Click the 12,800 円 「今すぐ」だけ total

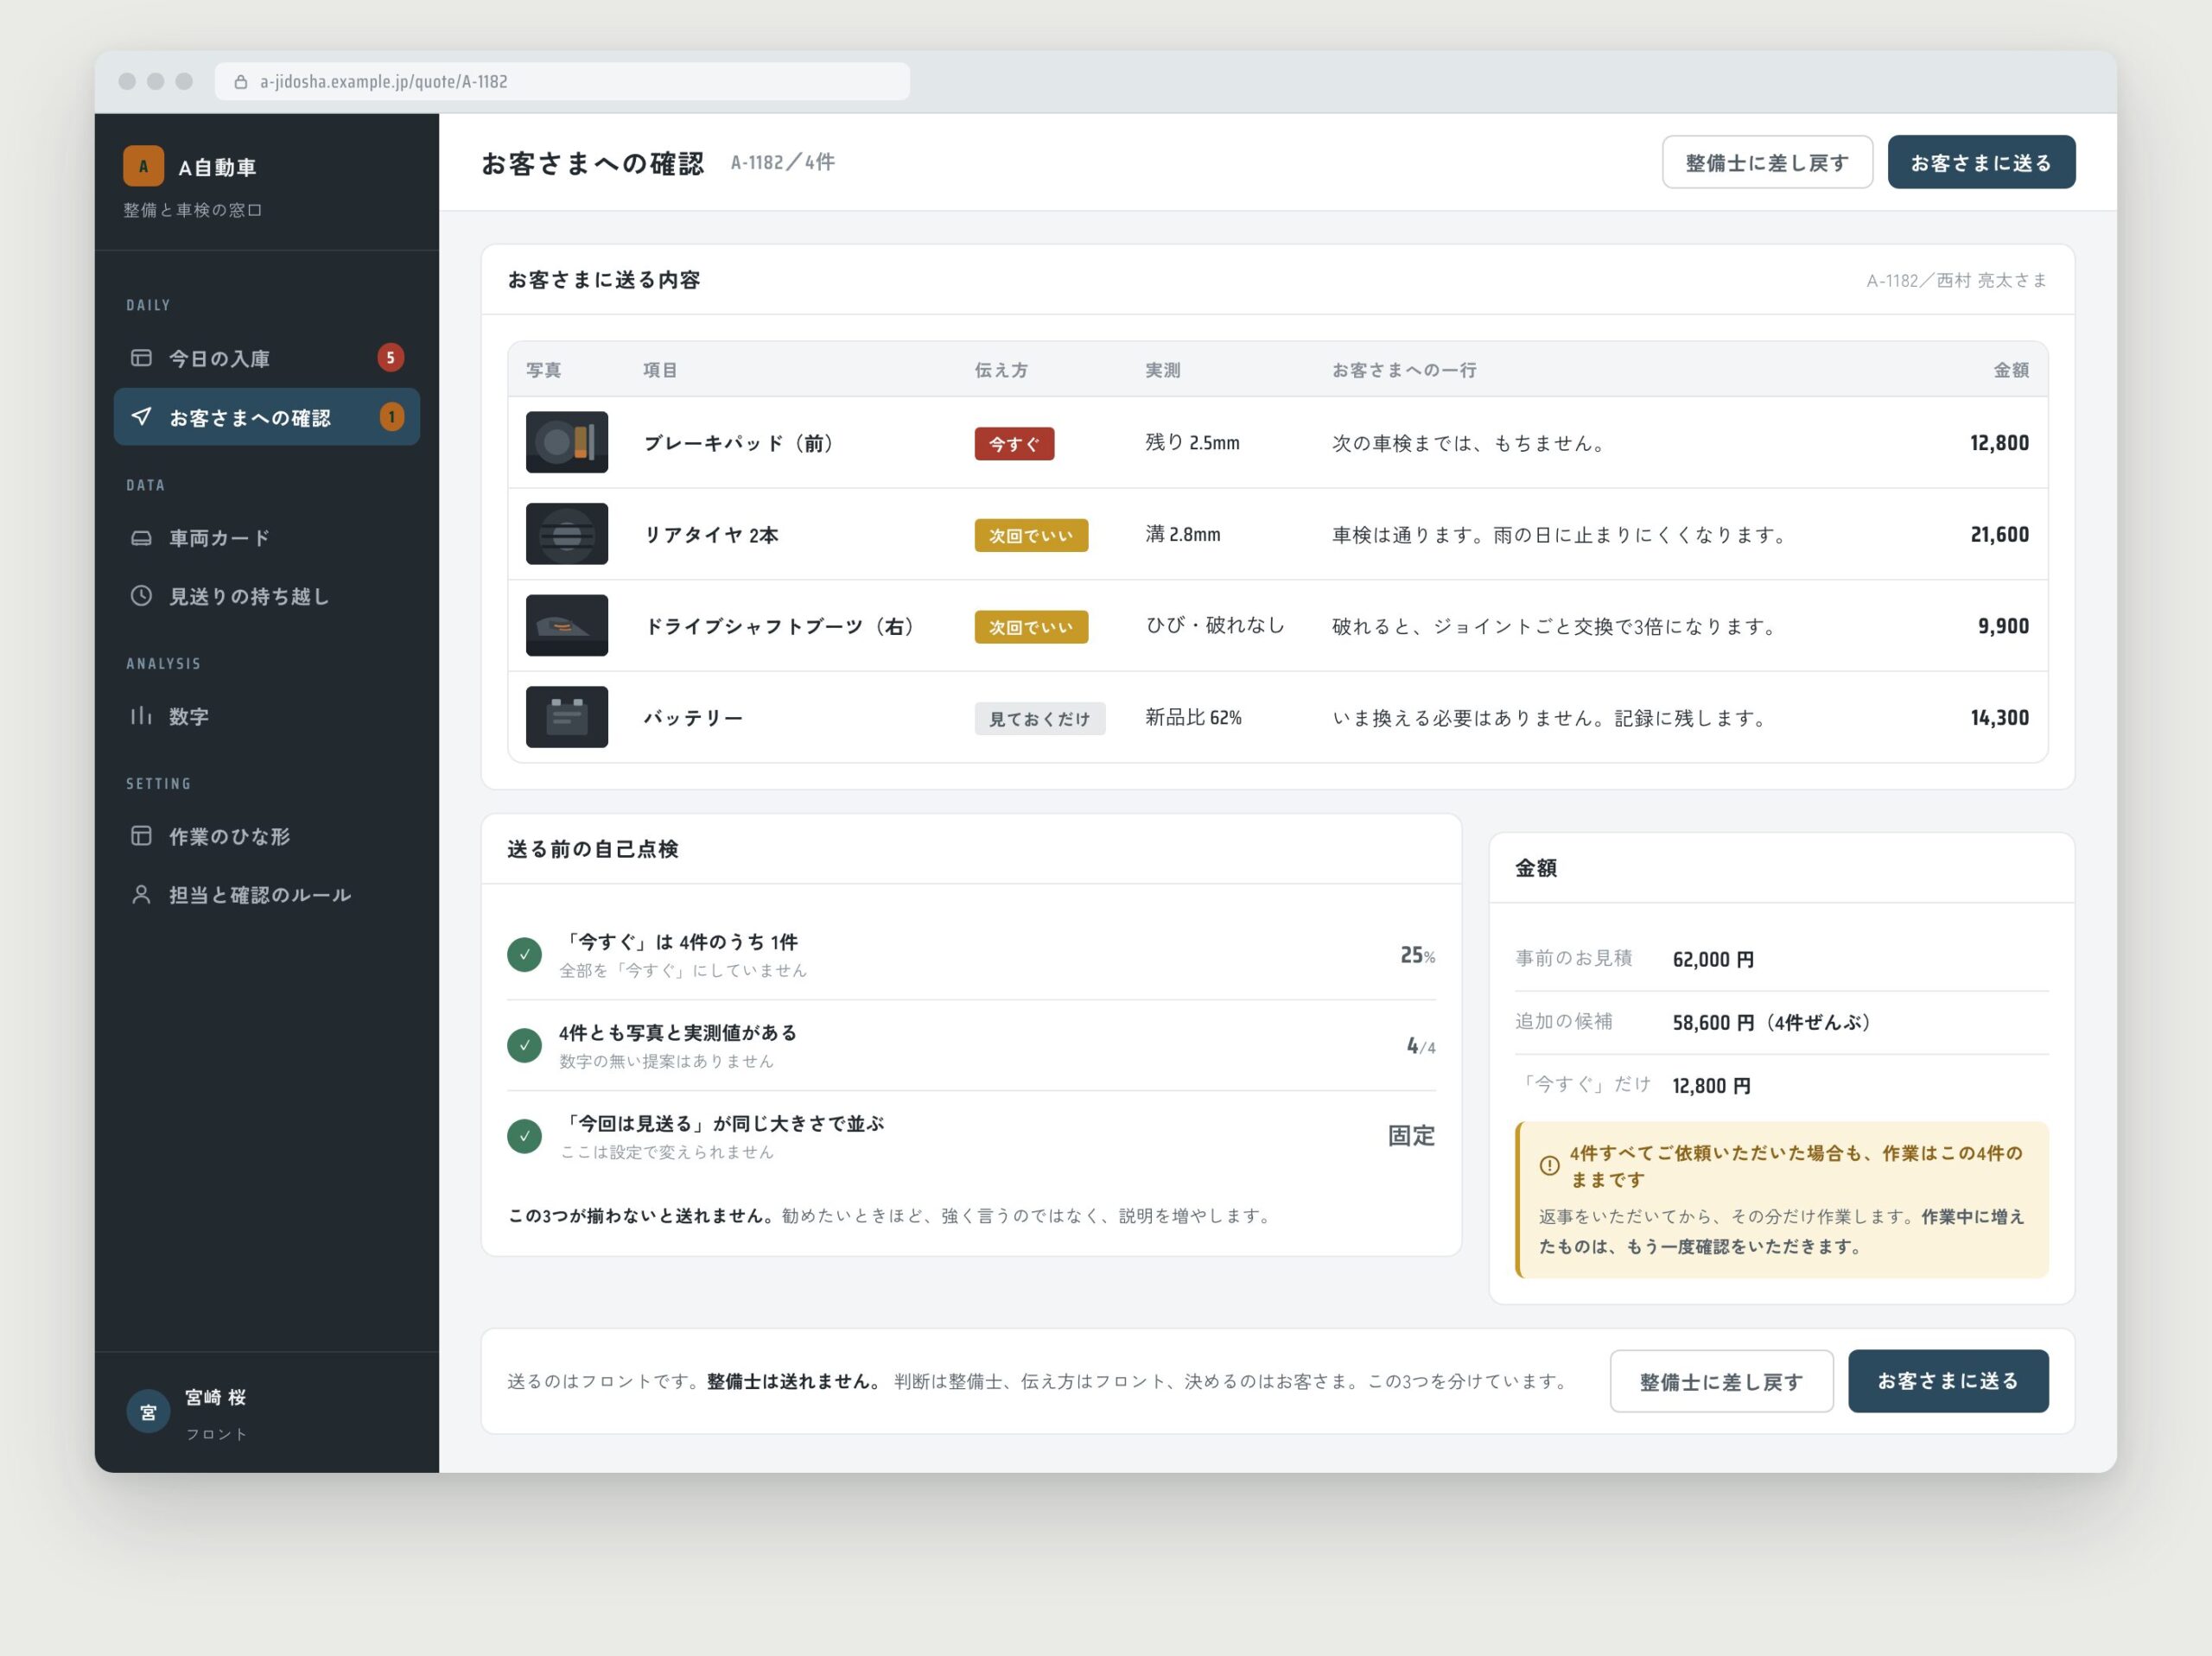[x=1711, y=1085]
